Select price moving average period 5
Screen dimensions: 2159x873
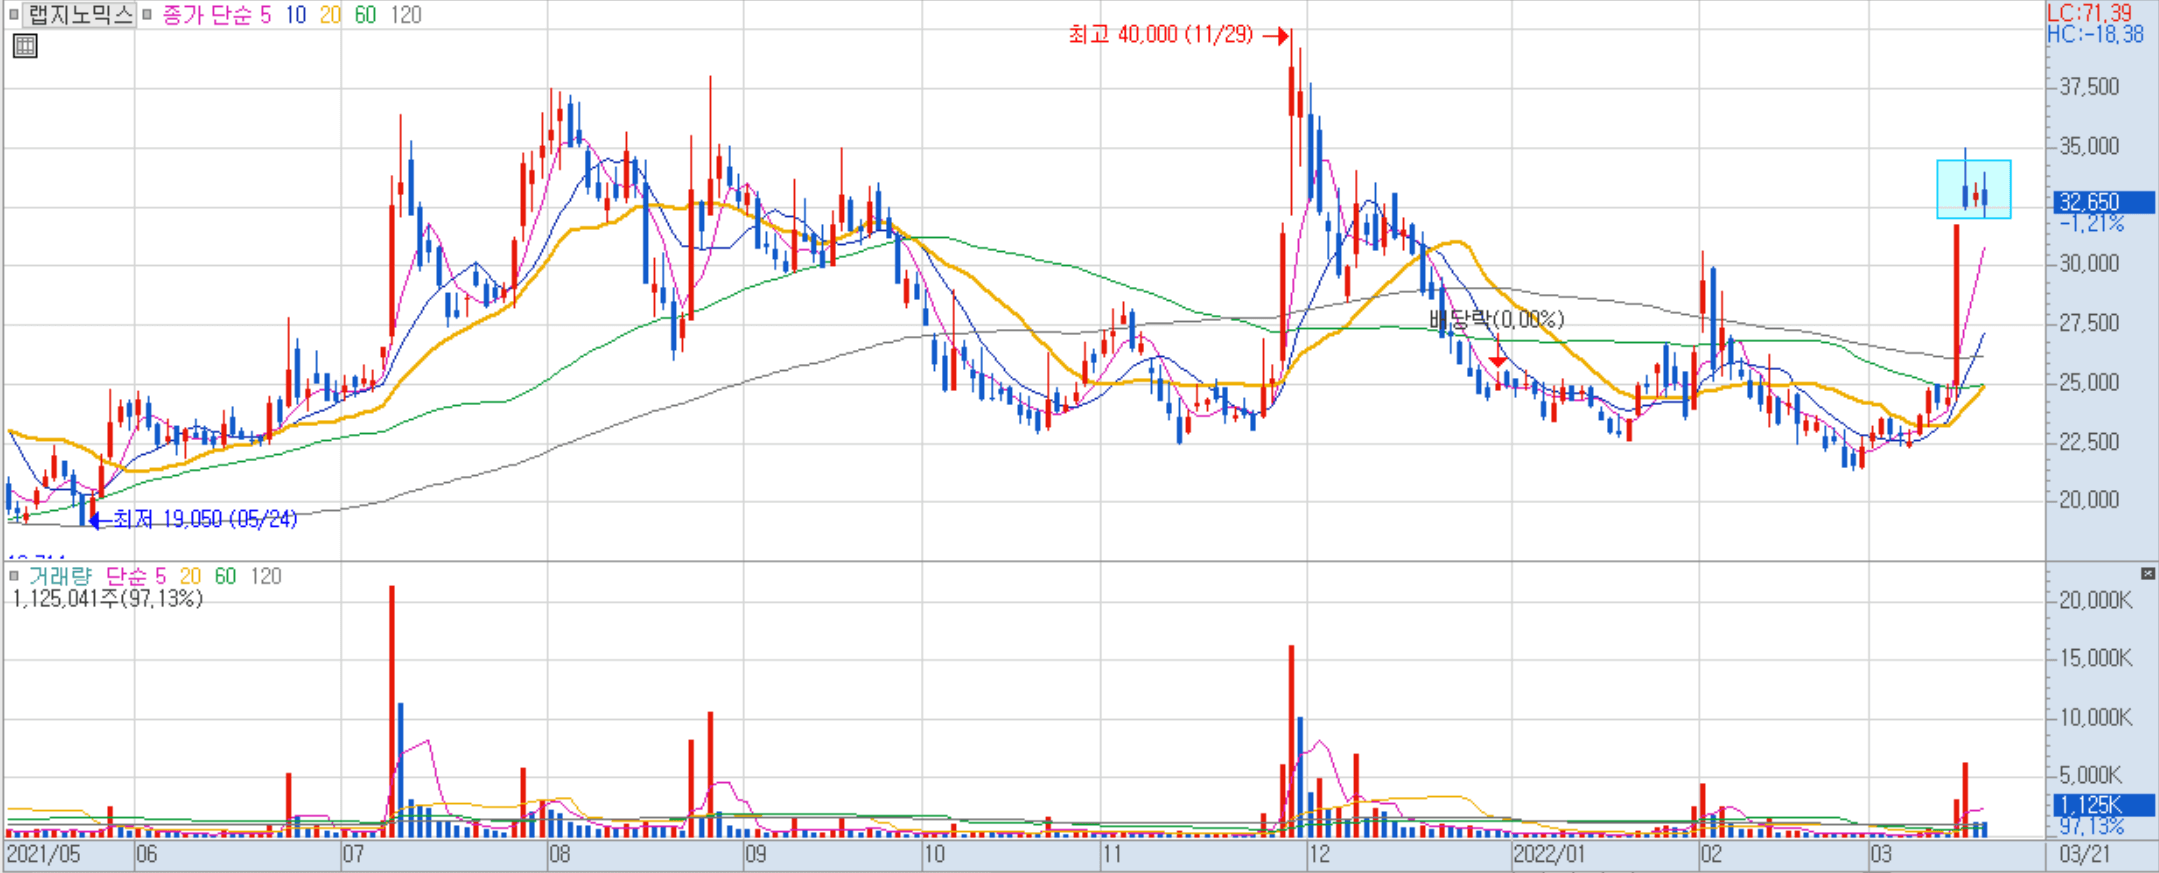266,15
